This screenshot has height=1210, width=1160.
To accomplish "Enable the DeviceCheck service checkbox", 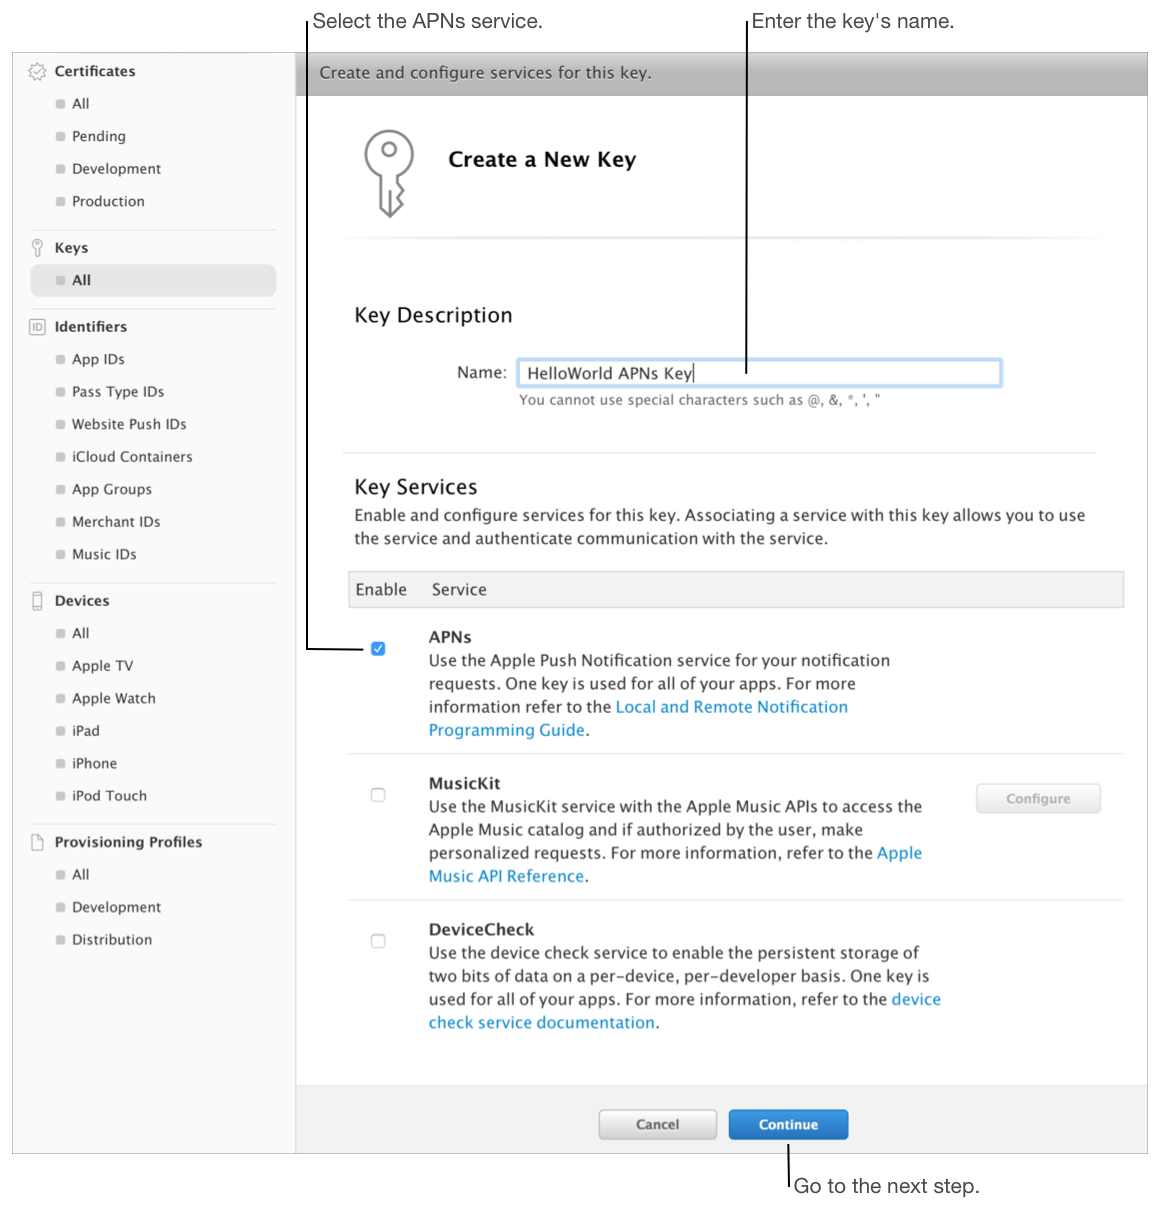I will pyautogui.click(x=378, y=941).
